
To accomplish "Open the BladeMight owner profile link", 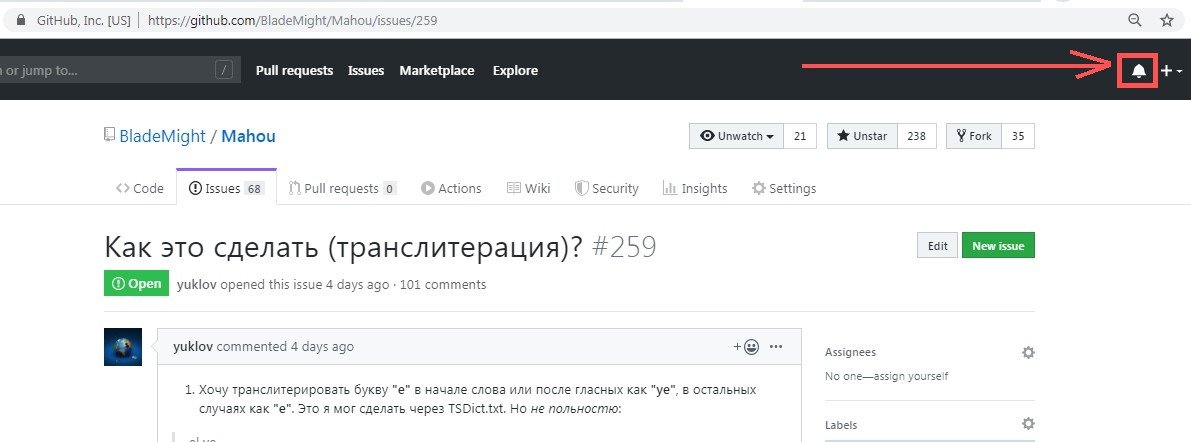I will click(163, 136).
